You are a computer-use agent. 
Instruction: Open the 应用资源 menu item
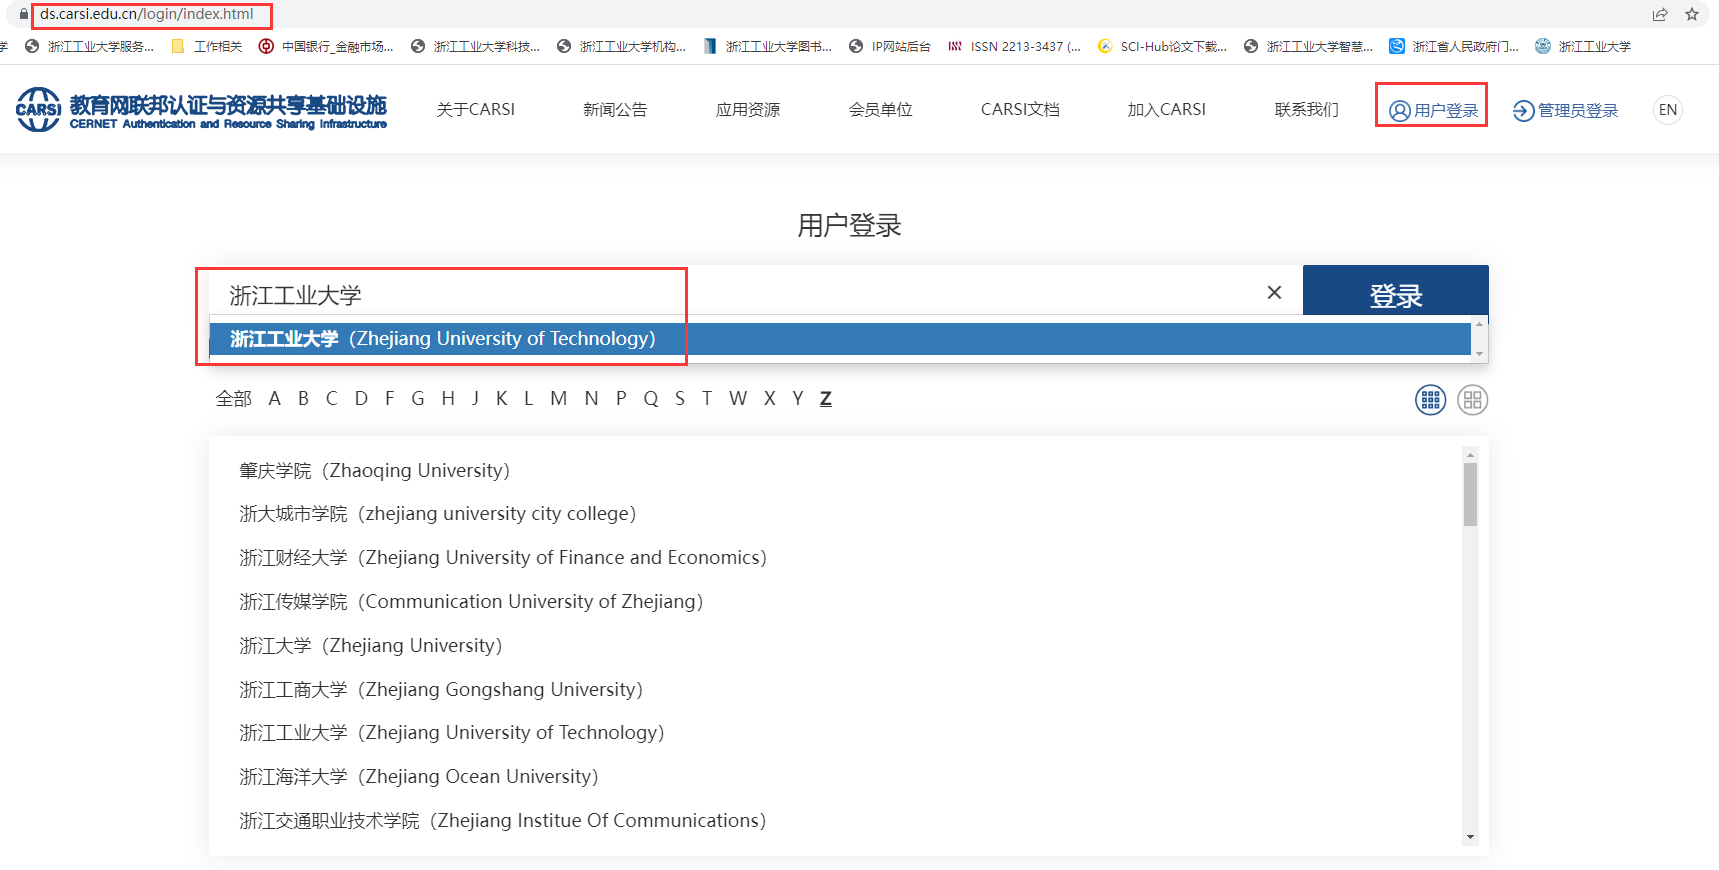[747, 110]
